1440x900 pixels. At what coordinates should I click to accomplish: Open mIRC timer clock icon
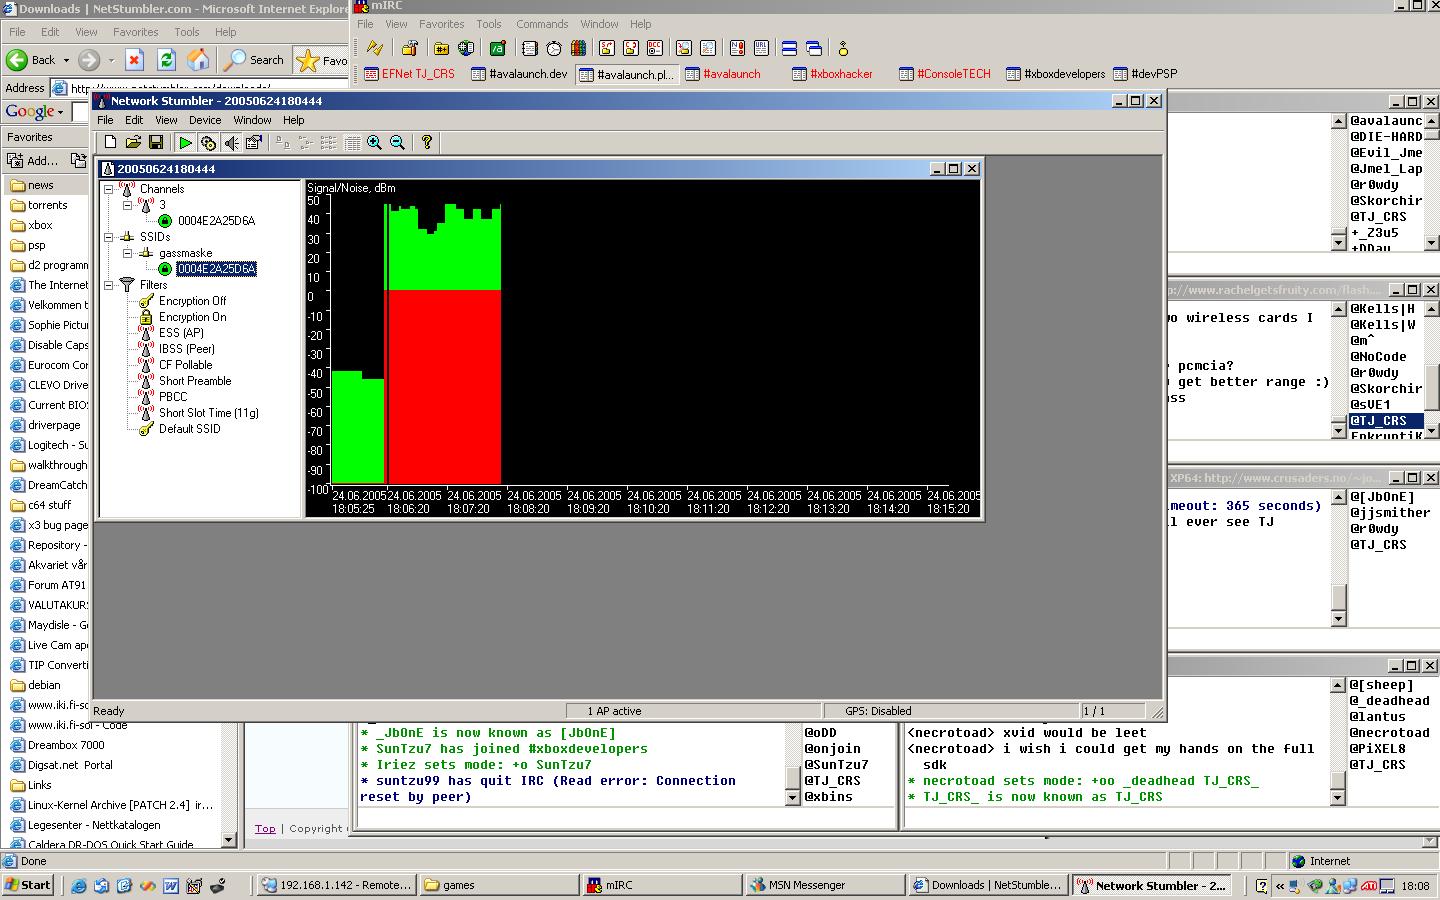tap(554, 48)
